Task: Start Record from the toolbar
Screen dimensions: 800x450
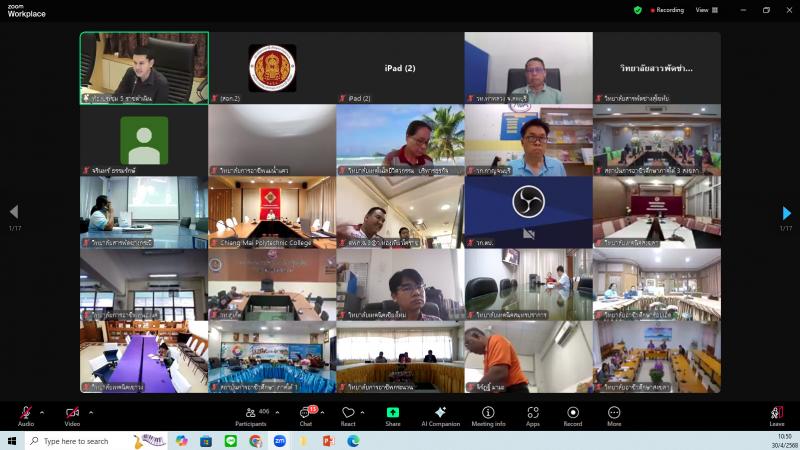Action: pos(573,416)
